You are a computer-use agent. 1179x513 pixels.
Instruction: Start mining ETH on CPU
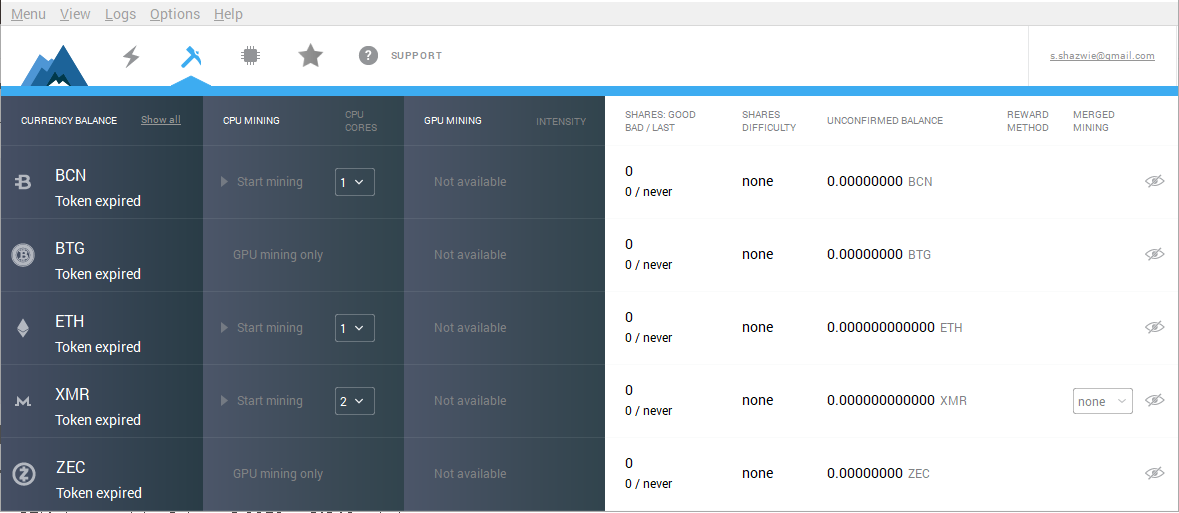262,328
